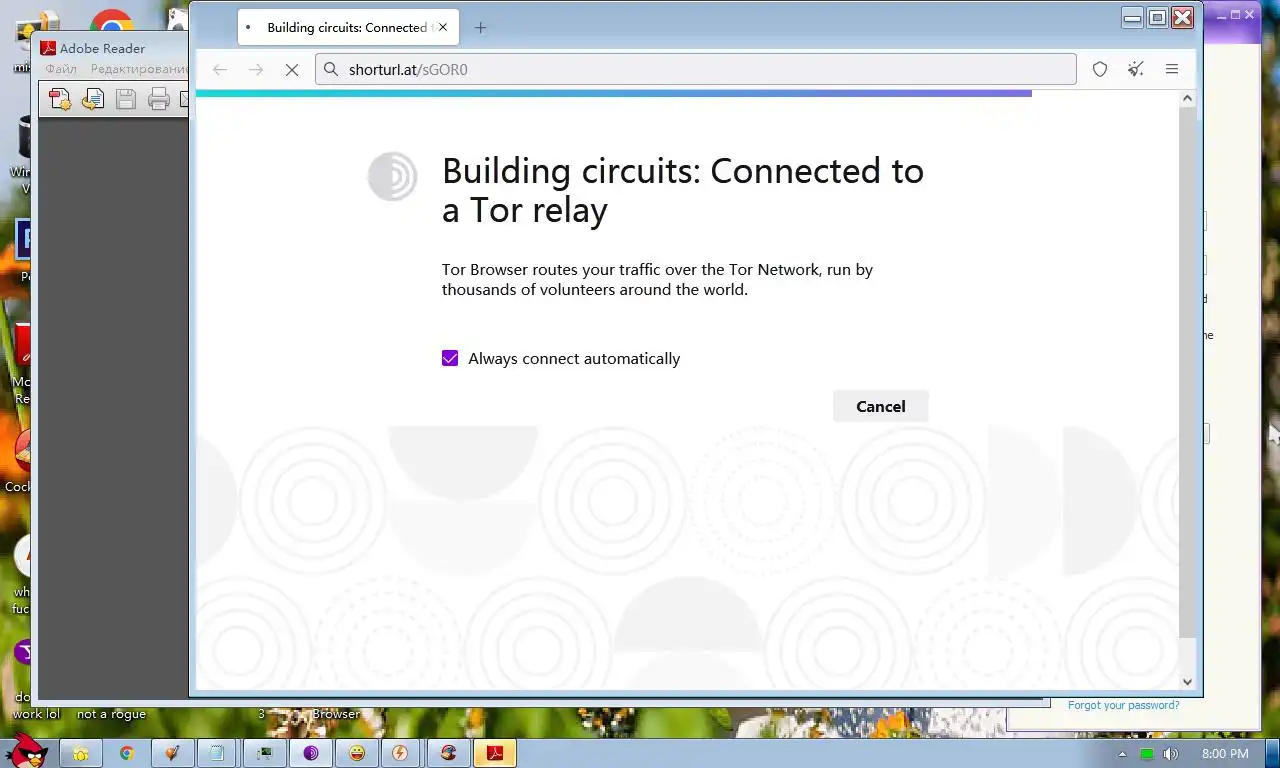Open the Редактирование menu in Adobe Reader
This screenshot has width=1280, height=768.
point(138,69)
